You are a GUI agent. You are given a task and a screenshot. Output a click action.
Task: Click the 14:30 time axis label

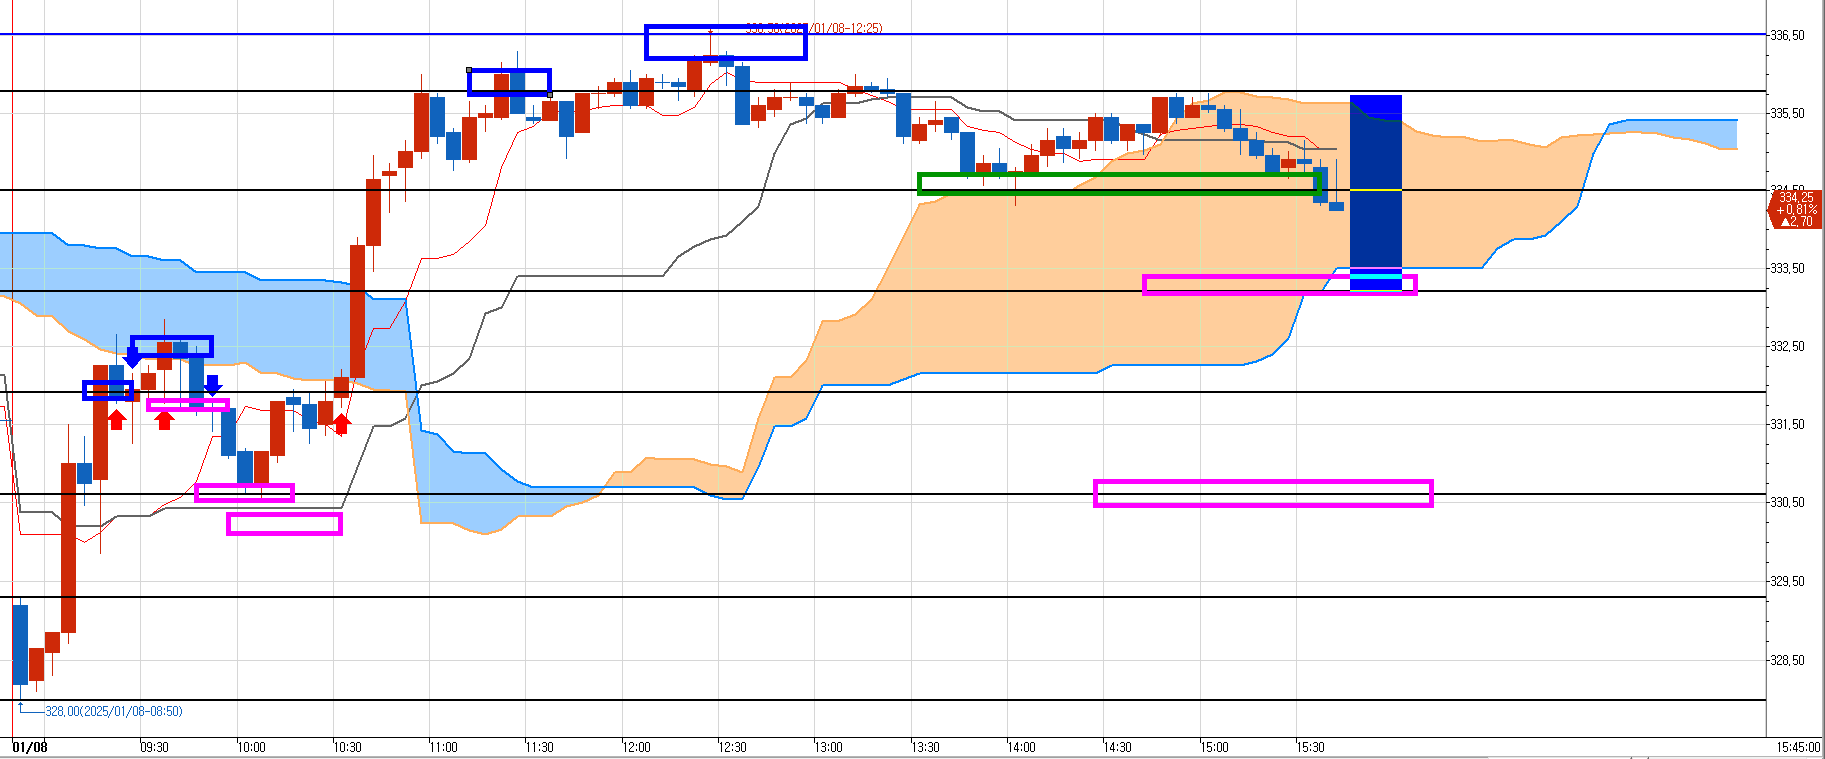click(1117, 747)
